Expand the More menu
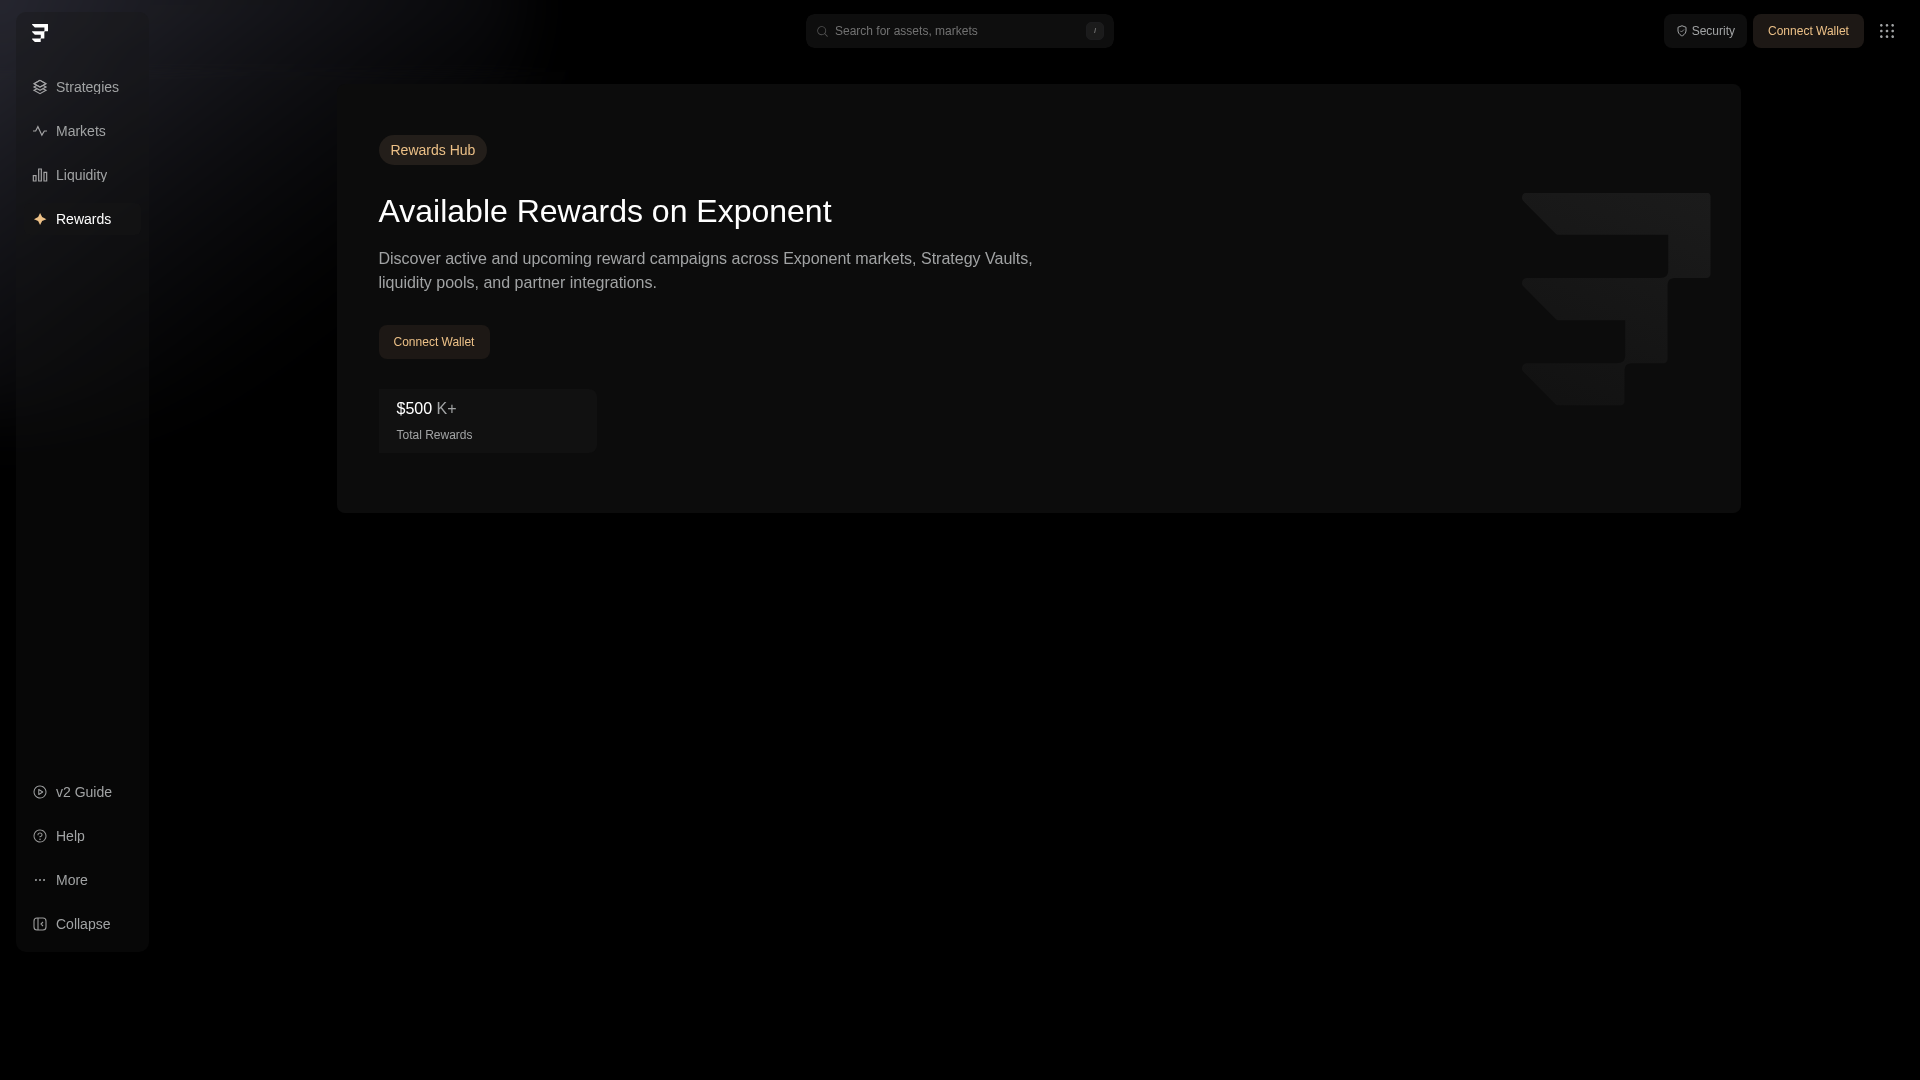Screen dimensions: 1920x1080 [x=82, y=880]
